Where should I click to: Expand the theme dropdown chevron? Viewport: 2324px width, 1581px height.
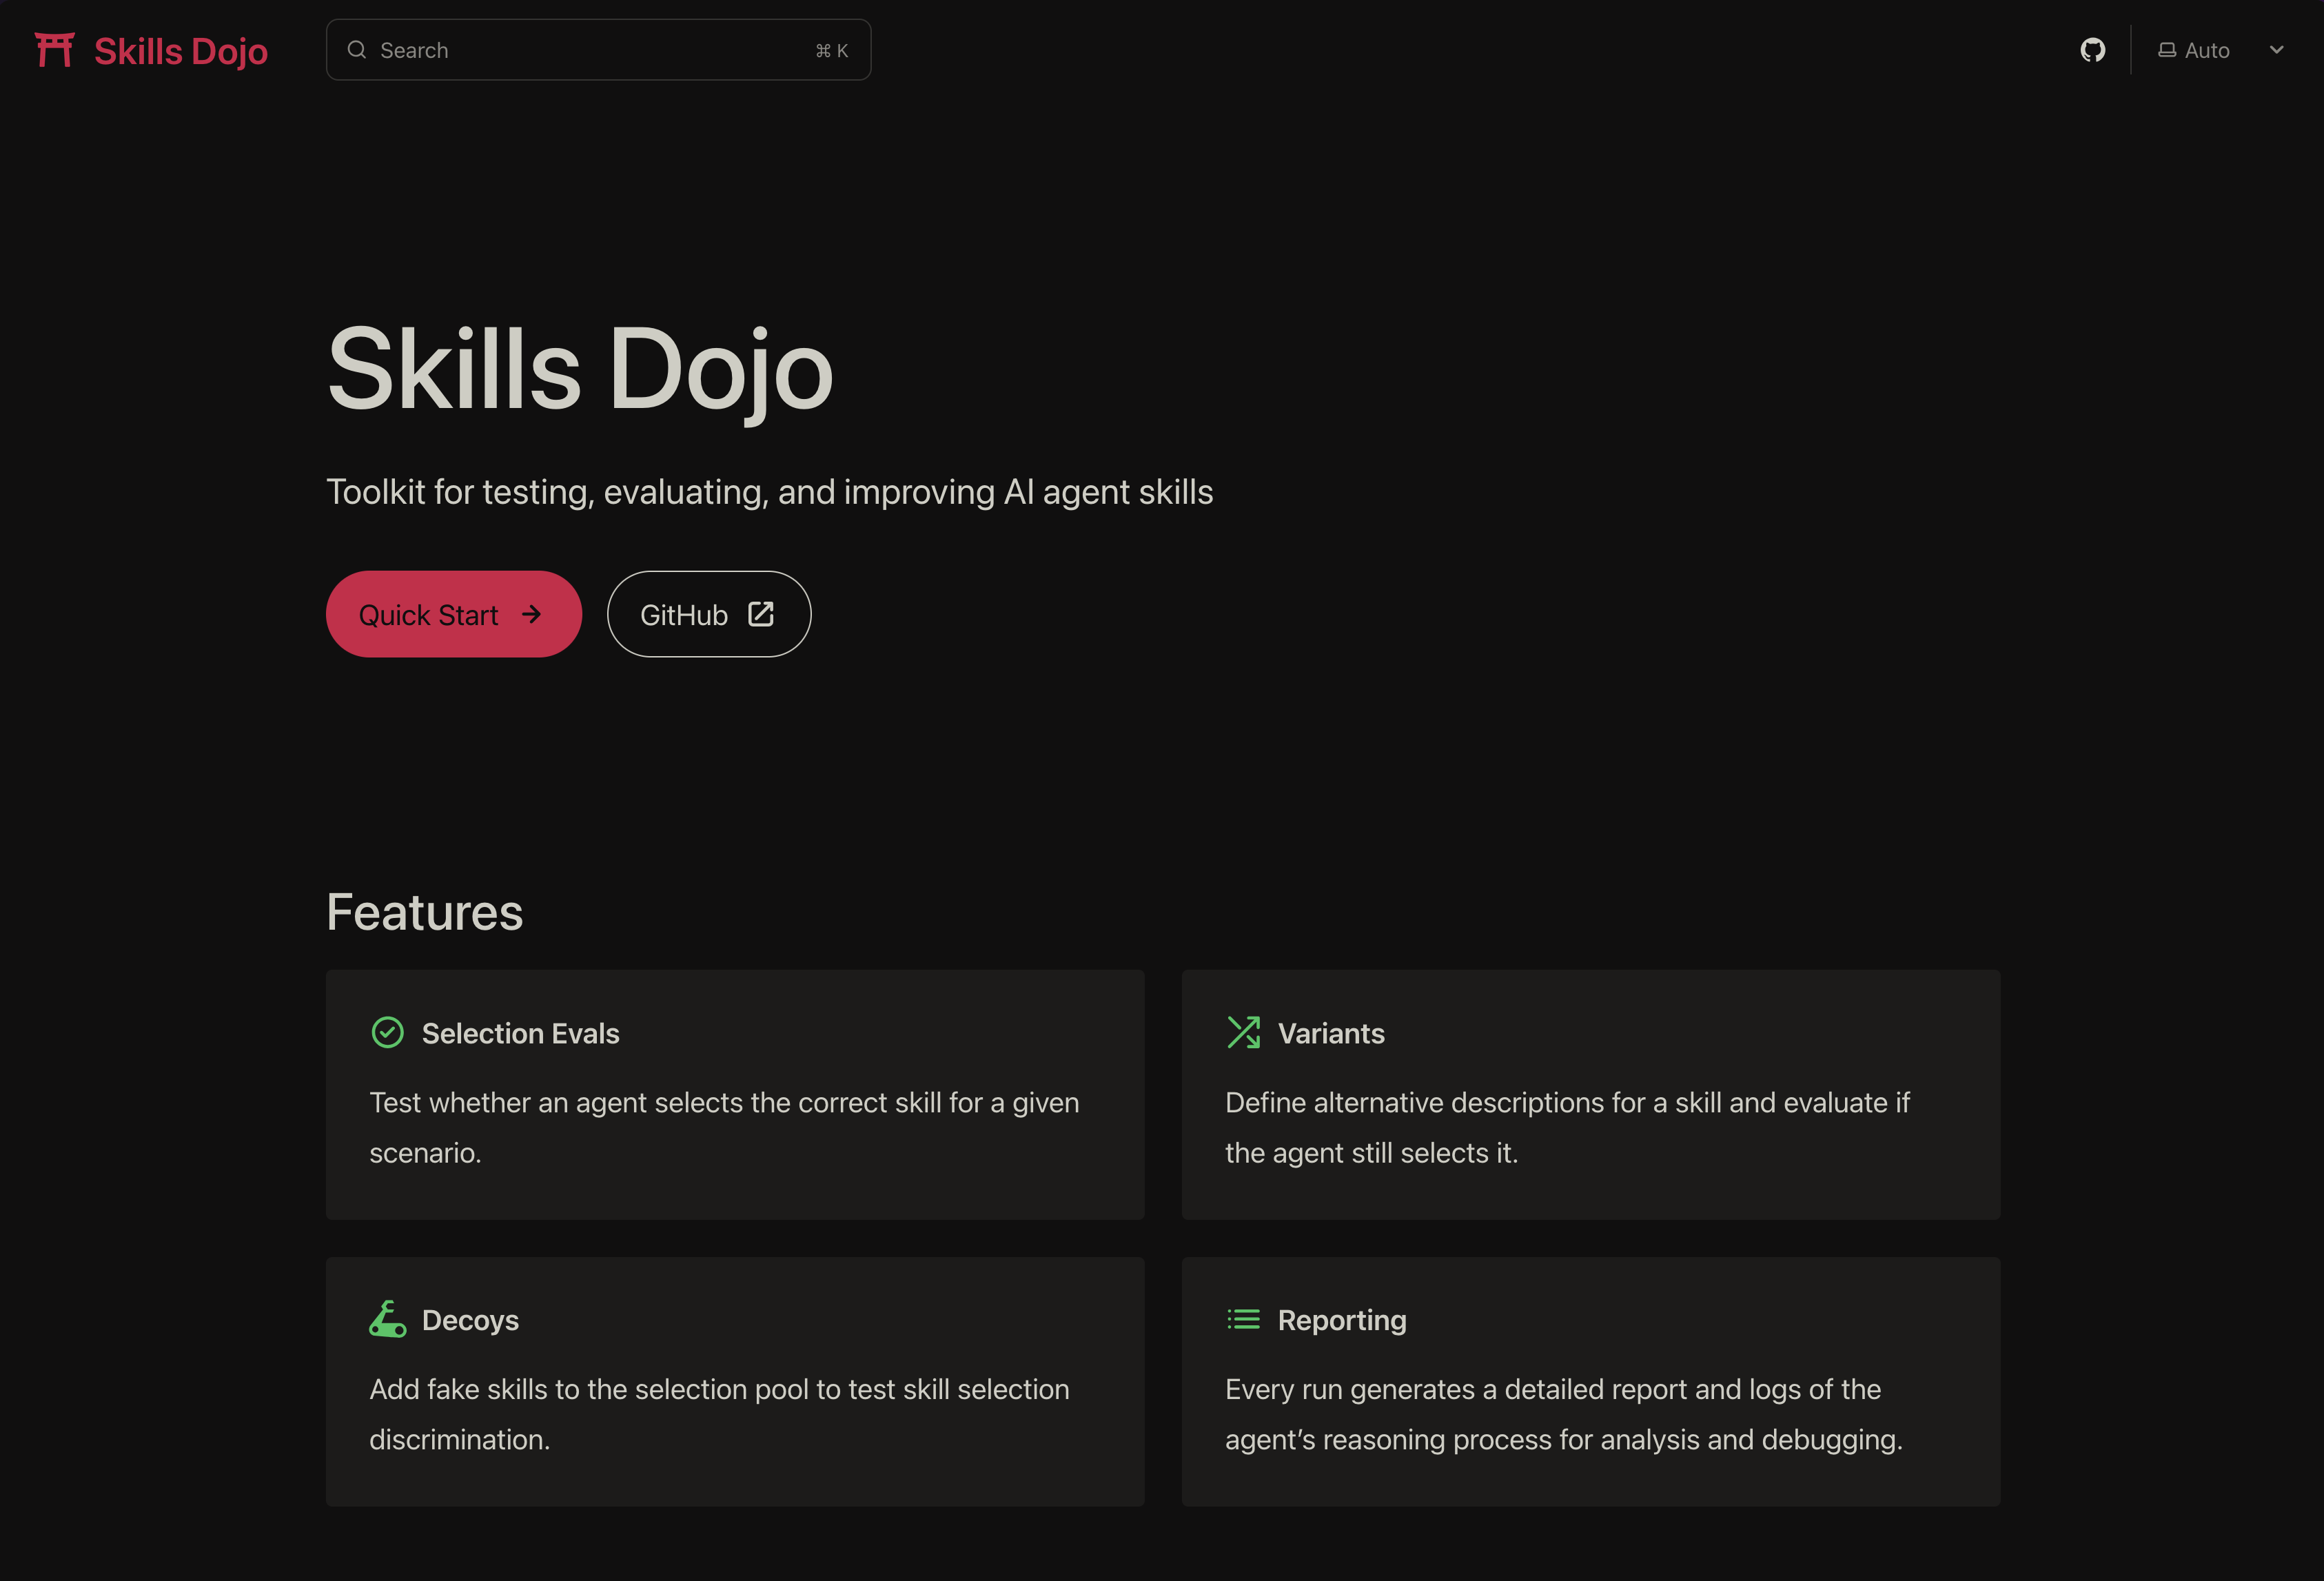coord(2276,49)
